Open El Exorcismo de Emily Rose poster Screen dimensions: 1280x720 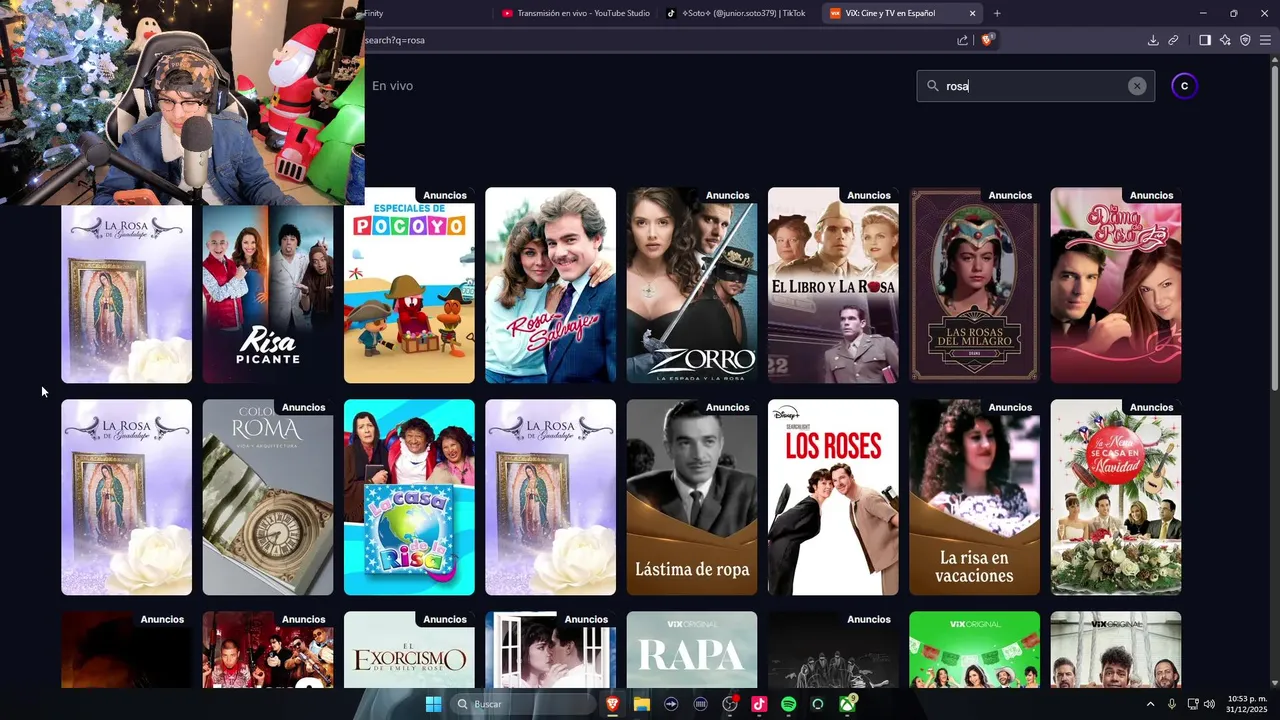pyautogui.click(x=409, y=649)
